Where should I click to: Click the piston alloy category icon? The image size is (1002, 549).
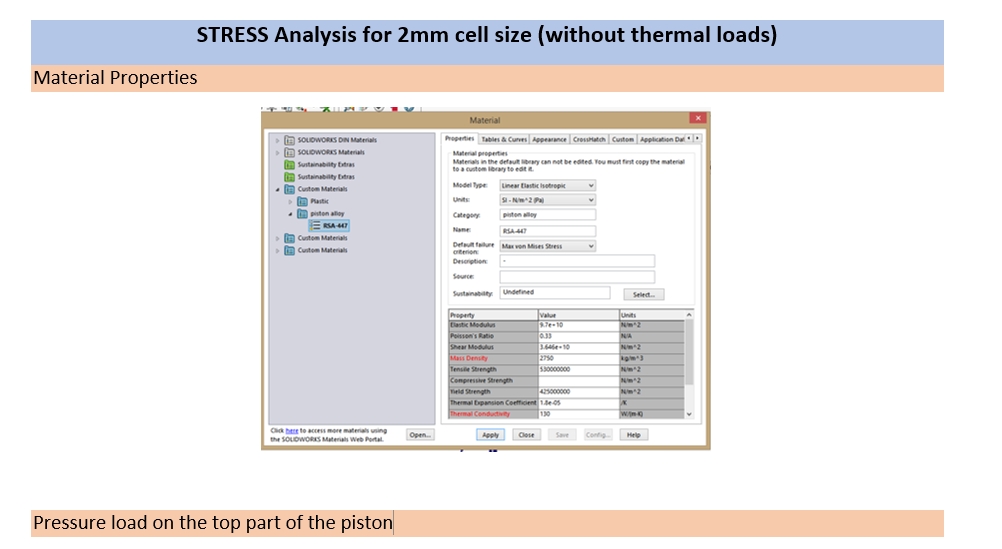point(300,213)
